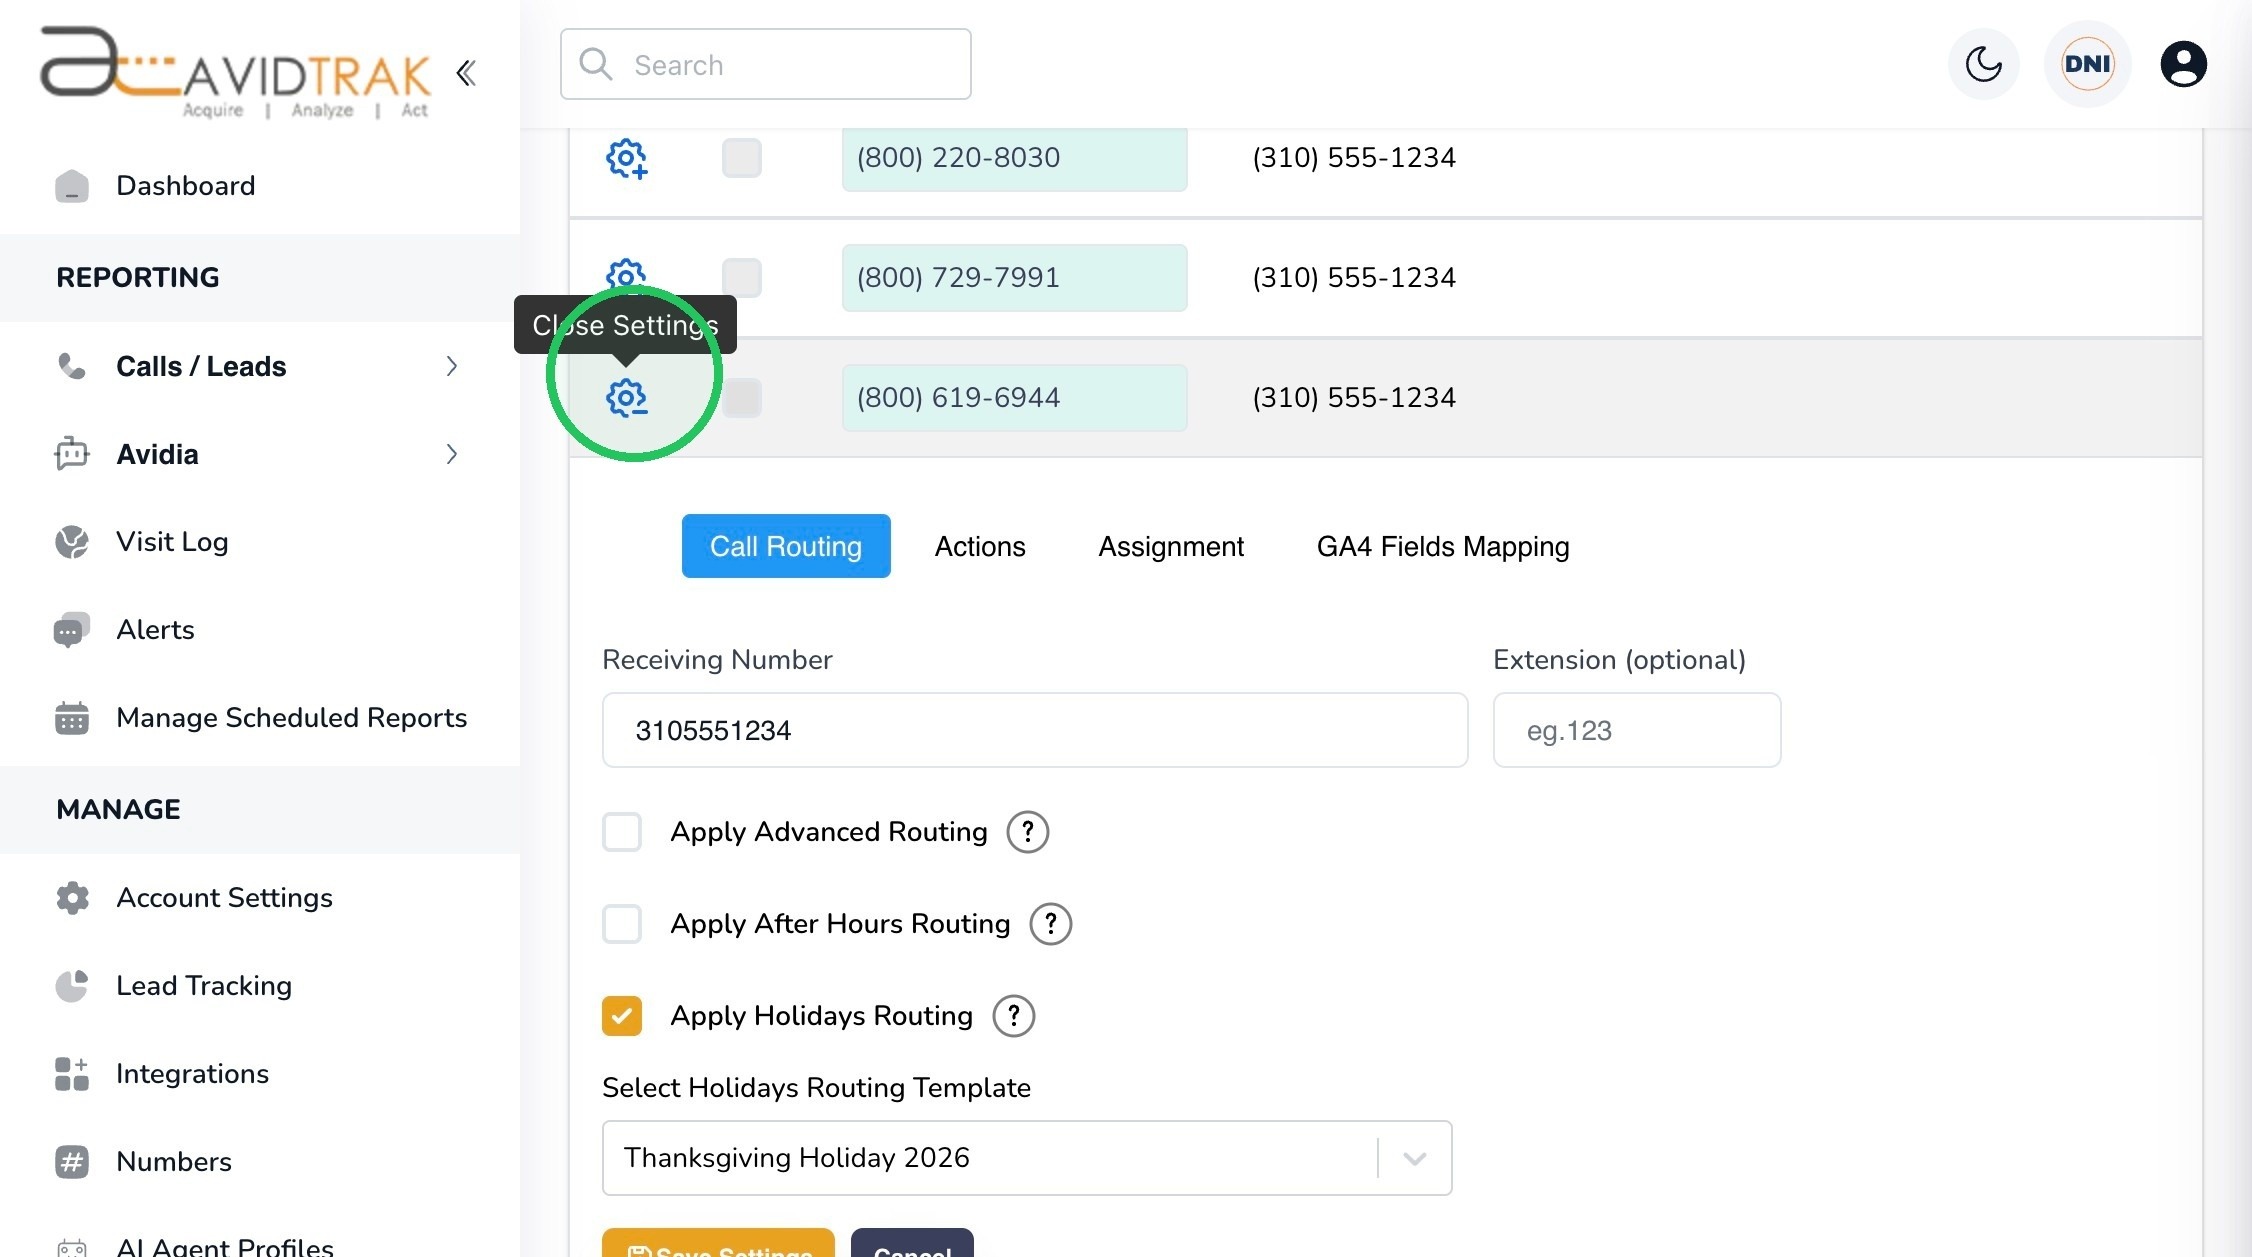
Task: Switch to GA4 Fields Mapping tab
Action: 1443,546
